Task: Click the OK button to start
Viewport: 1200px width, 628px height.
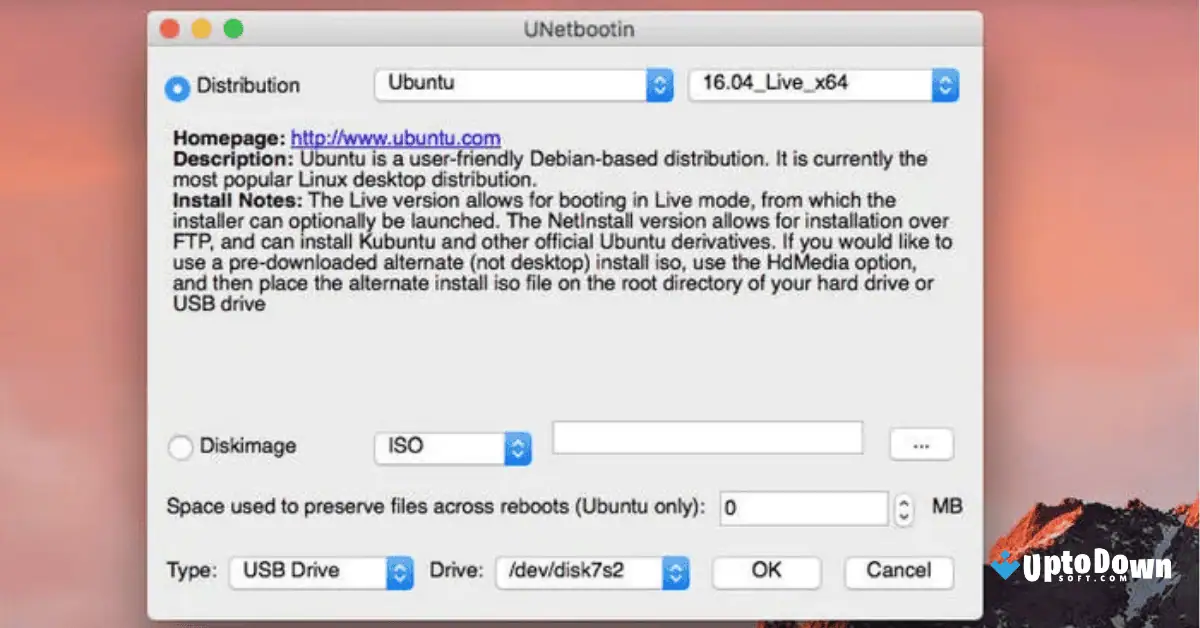Action: click(766, 571)
